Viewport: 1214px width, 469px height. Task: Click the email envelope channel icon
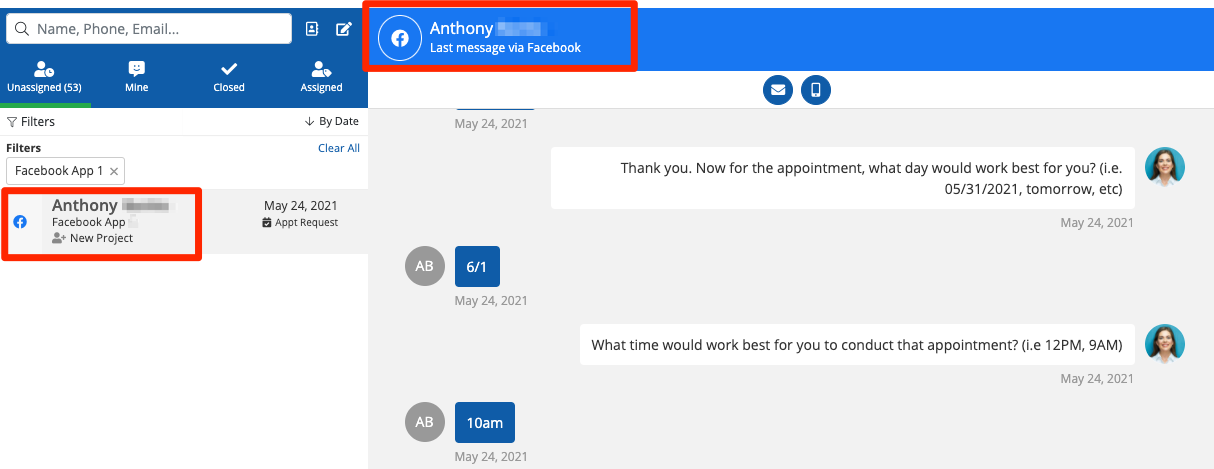(x=778, y=90)
